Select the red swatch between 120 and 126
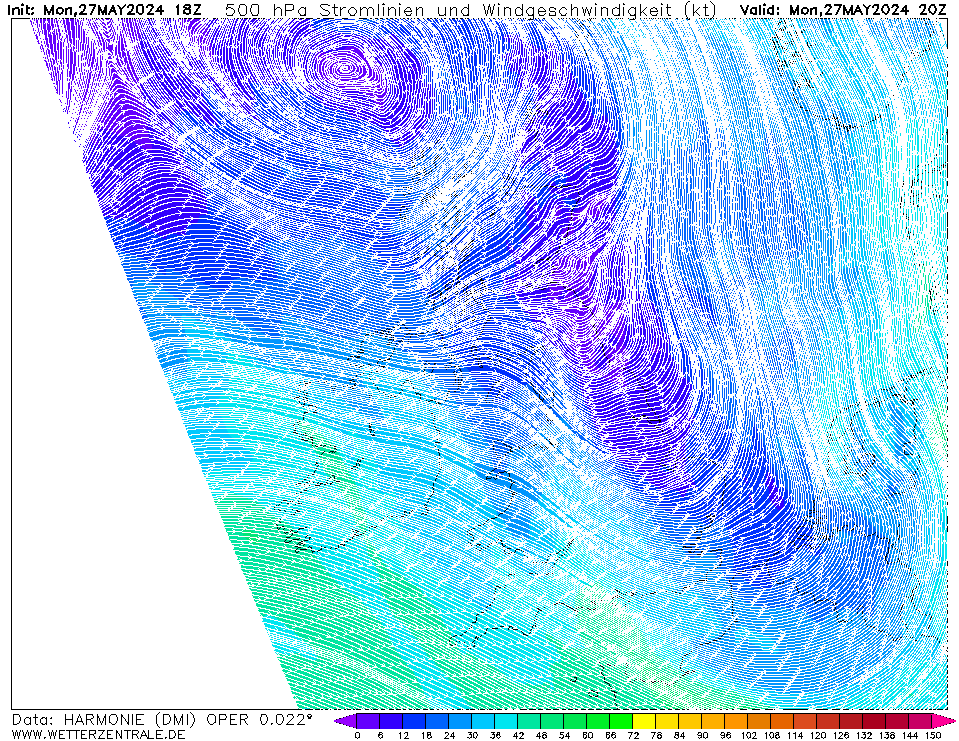This screenshot has width=959, height=741. 829,721
